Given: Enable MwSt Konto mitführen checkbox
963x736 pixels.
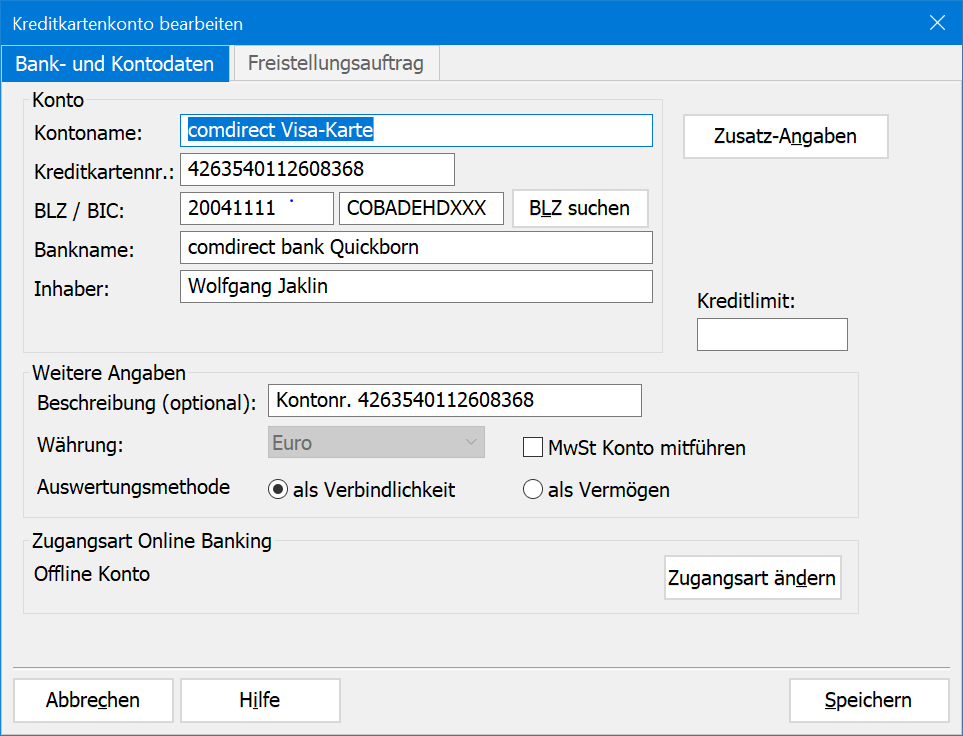Looking at the screenshot, I should [x=532, y=447].
